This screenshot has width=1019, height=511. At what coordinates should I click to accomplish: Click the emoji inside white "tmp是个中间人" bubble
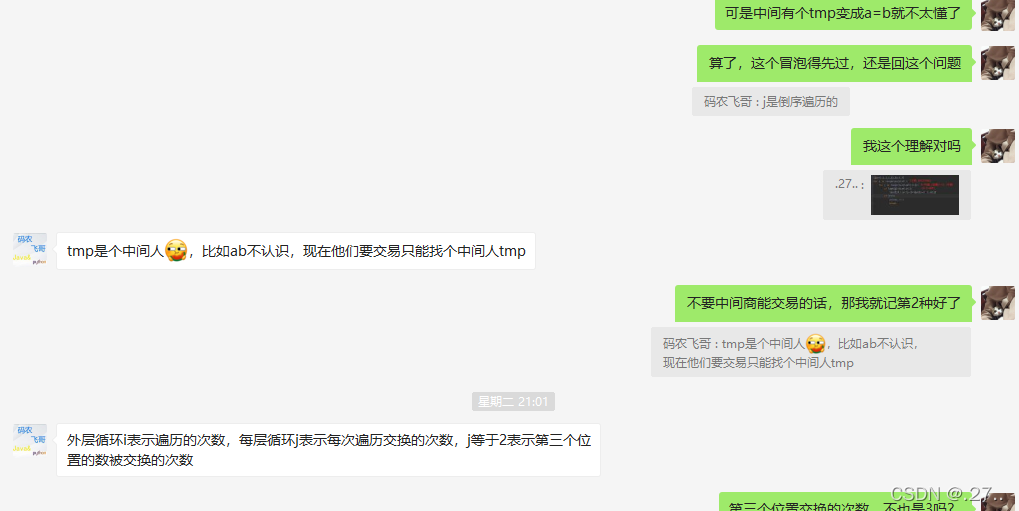point(176,251)
